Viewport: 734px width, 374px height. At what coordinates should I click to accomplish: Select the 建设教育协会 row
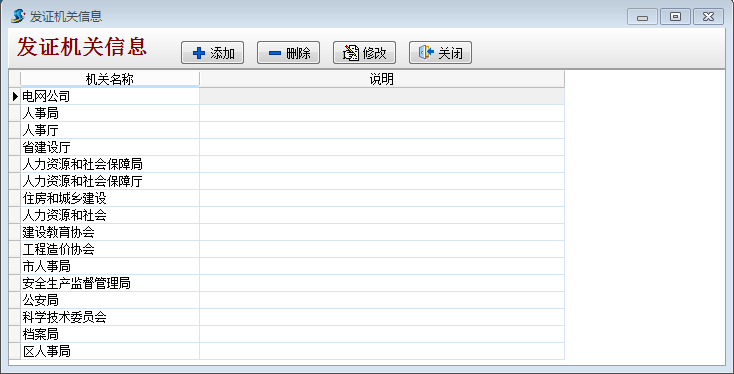pyautogui.click(x=110, y=232)
